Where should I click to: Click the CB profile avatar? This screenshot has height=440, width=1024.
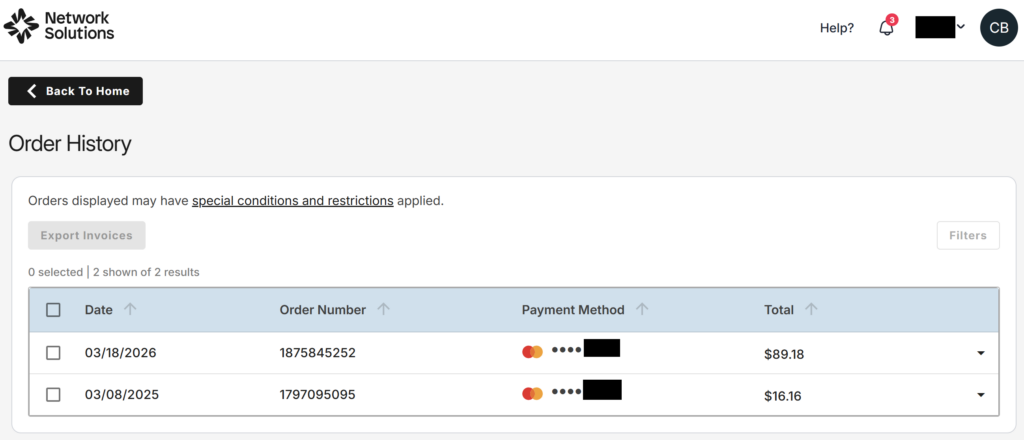(x=998, y=28)
